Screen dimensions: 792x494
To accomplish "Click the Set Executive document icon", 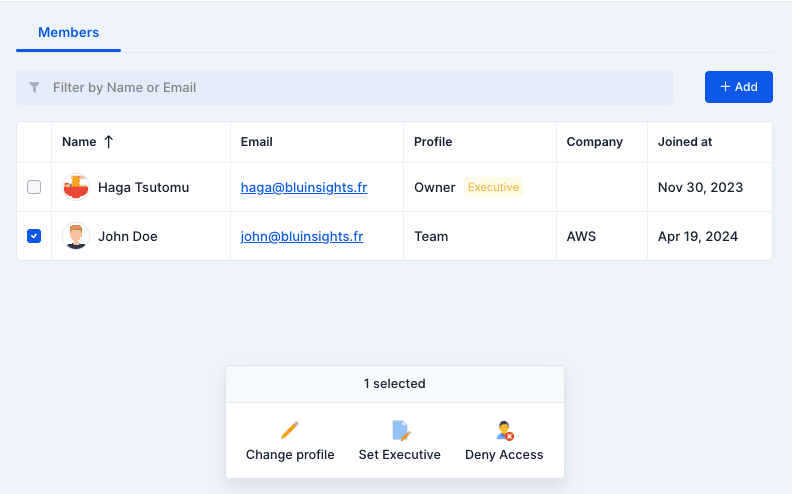I will click(x=401, y=430).
